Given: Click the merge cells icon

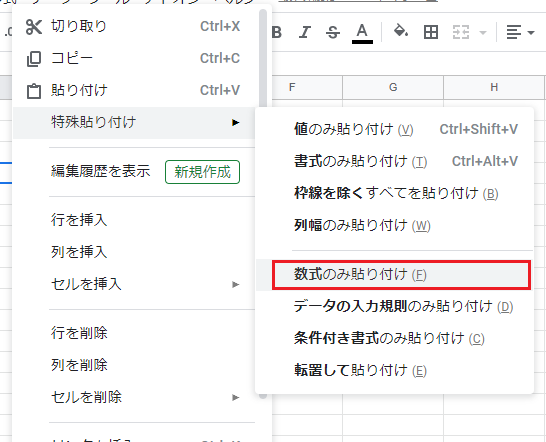Looking at the screenshot, I should (461, 32).
